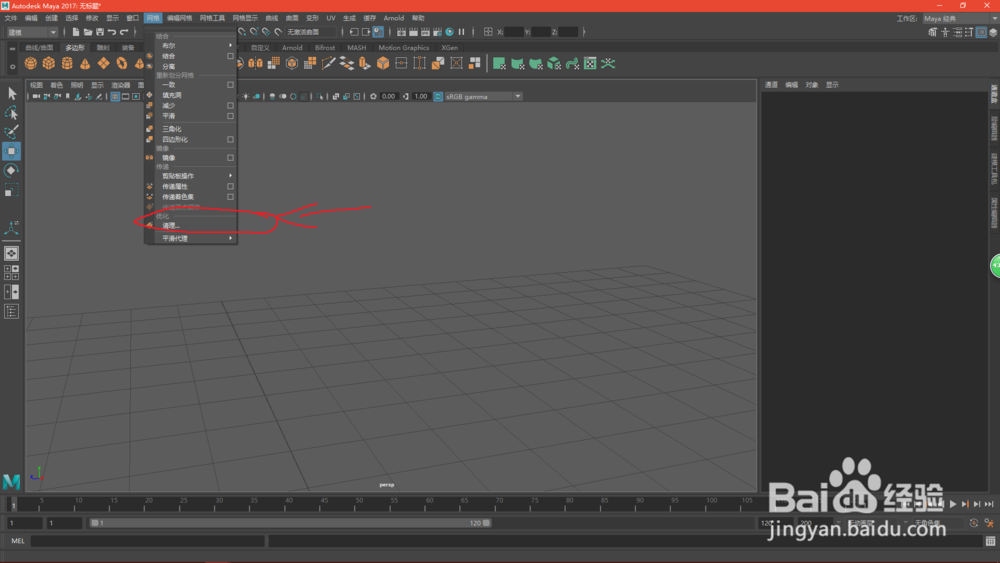Click the Multi-Cut knife shelf icon
This screenshot has width=1000, height=563.
[328, 63]
